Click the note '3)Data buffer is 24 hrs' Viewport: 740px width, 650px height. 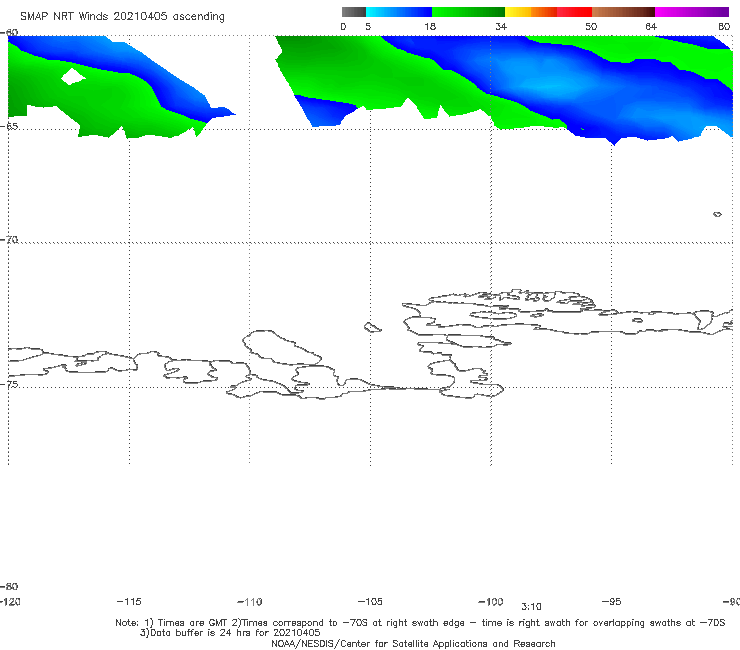230,633
